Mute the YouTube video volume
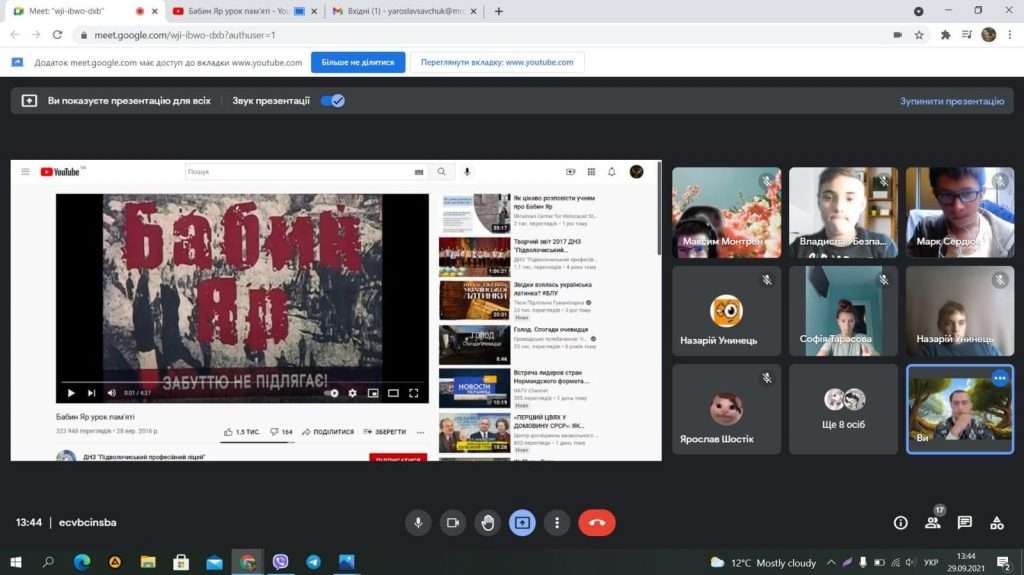 [x=112, y=393]
